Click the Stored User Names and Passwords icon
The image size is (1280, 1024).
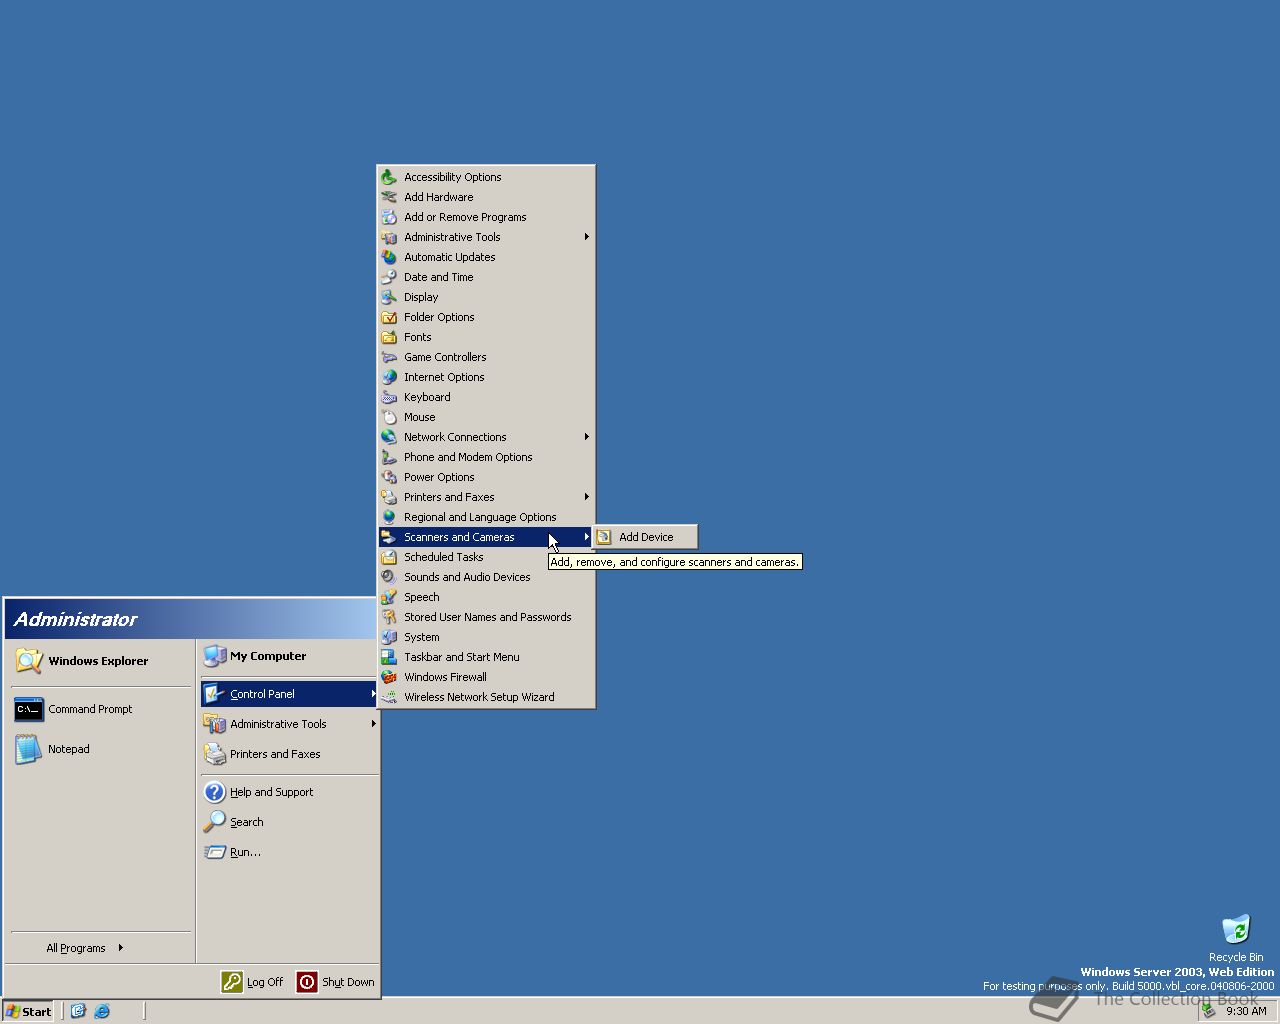point(389,617)
